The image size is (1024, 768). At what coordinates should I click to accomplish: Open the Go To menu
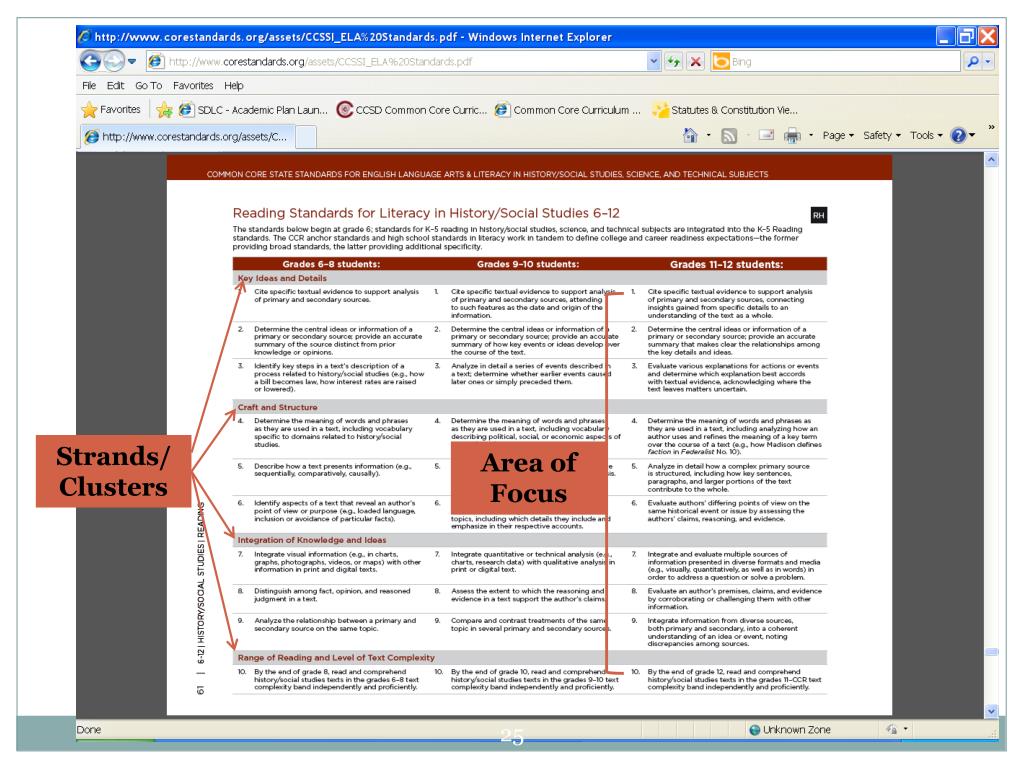(x=148, y=86)
